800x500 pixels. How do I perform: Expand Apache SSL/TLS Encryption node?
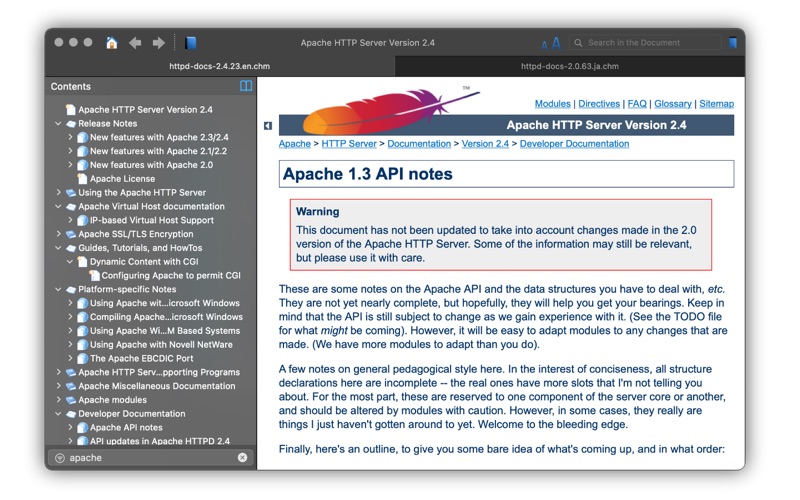tap(58, 234)
